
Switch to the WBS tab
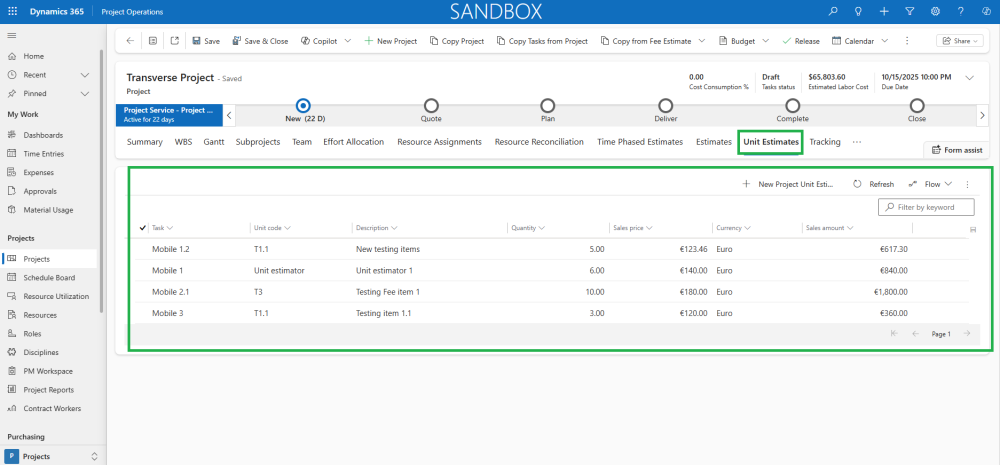coord(183,142)
